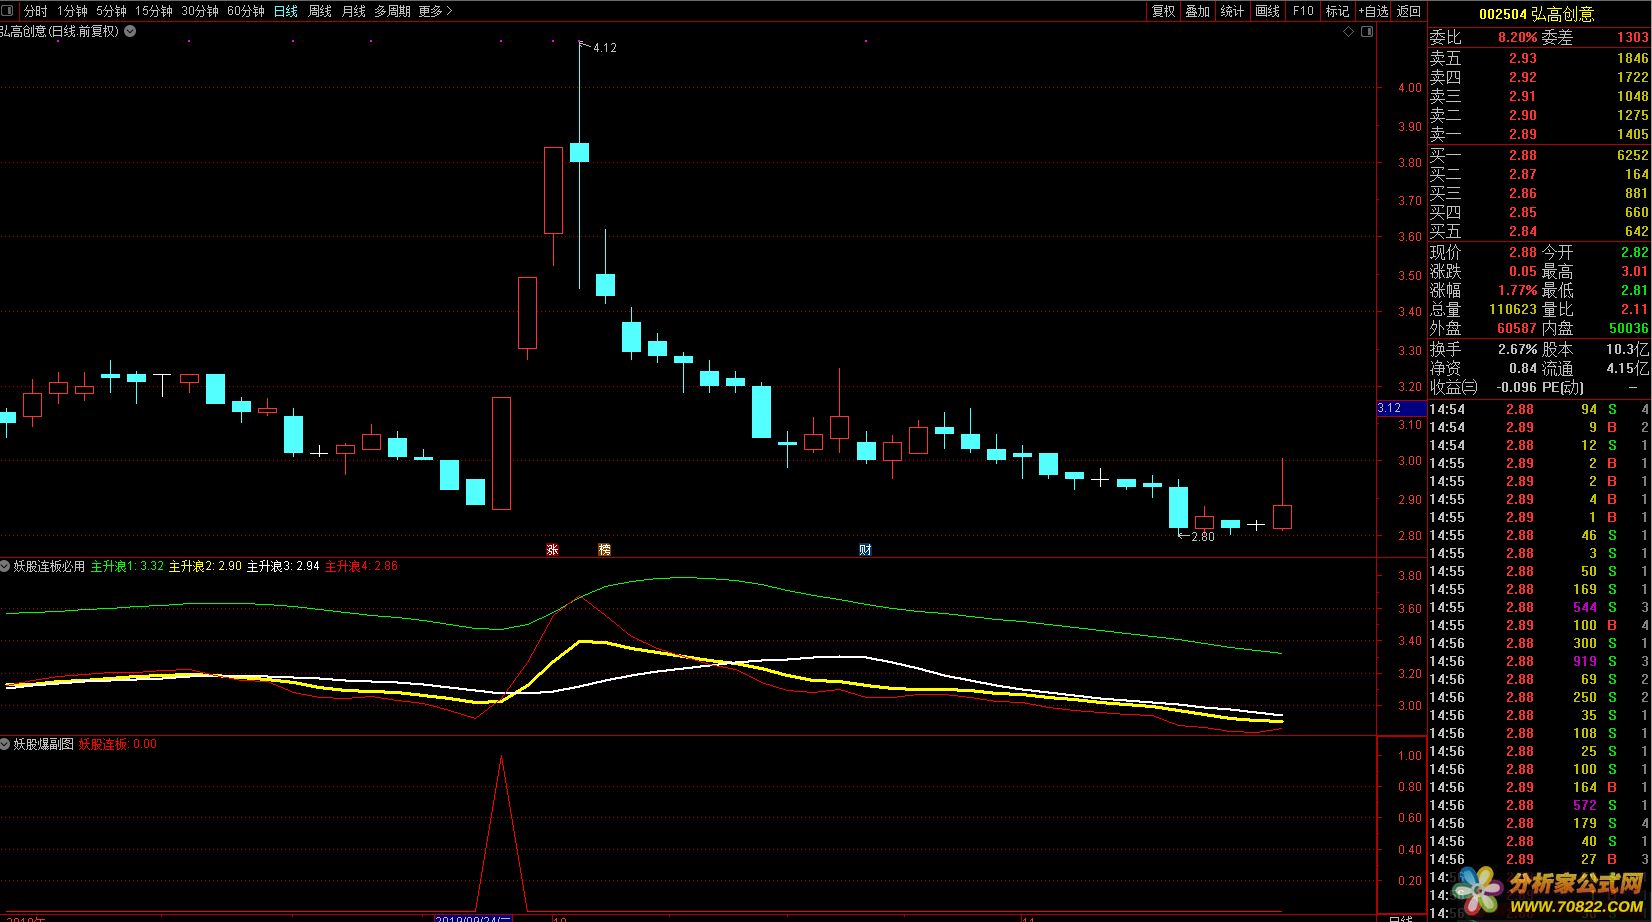This screenshot has height=922, width=1652.
Task: Click the 内盘 value 50036
Action: coord(1628,328)
